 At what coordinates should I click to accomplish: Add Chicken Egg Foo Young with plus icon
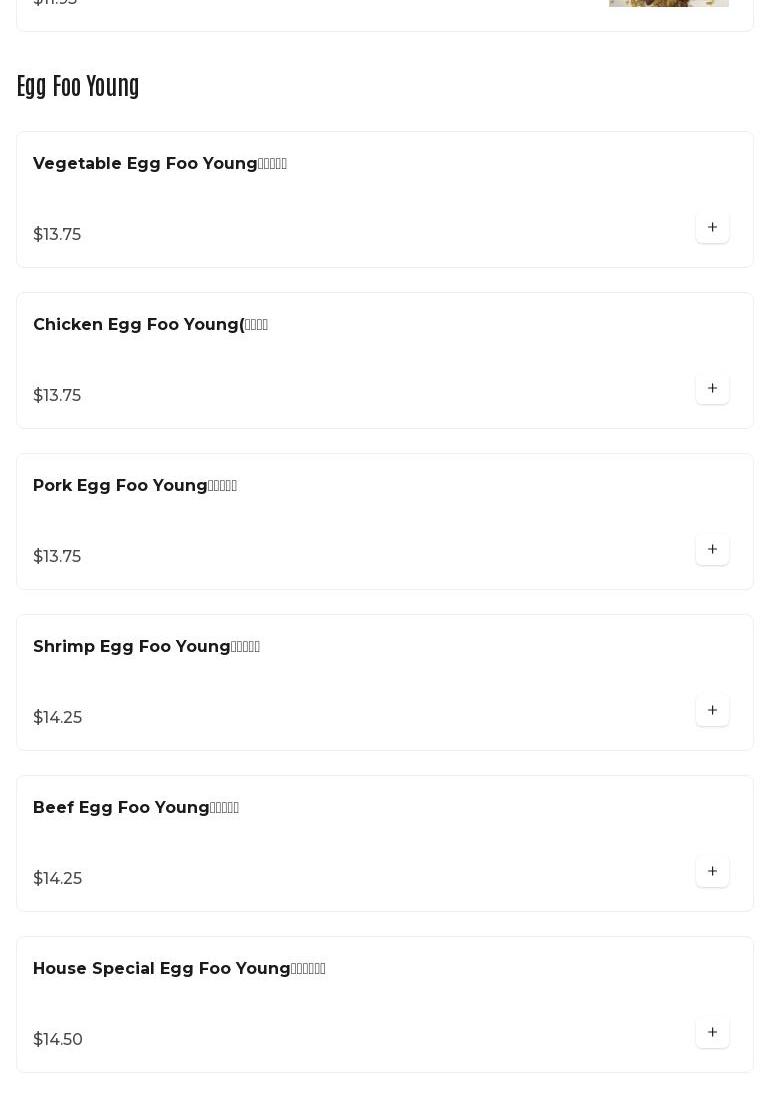[x=712, y=389]
